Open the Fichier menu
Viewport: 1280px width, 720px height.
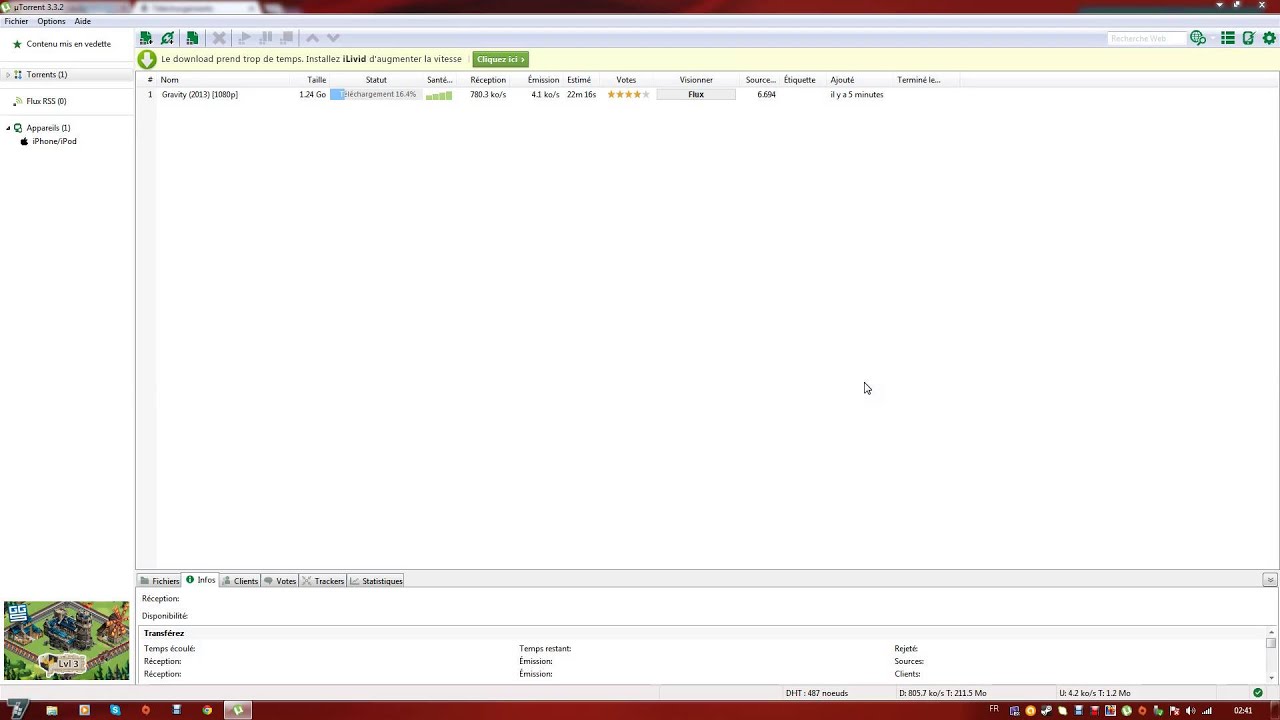tap(16, 21)
